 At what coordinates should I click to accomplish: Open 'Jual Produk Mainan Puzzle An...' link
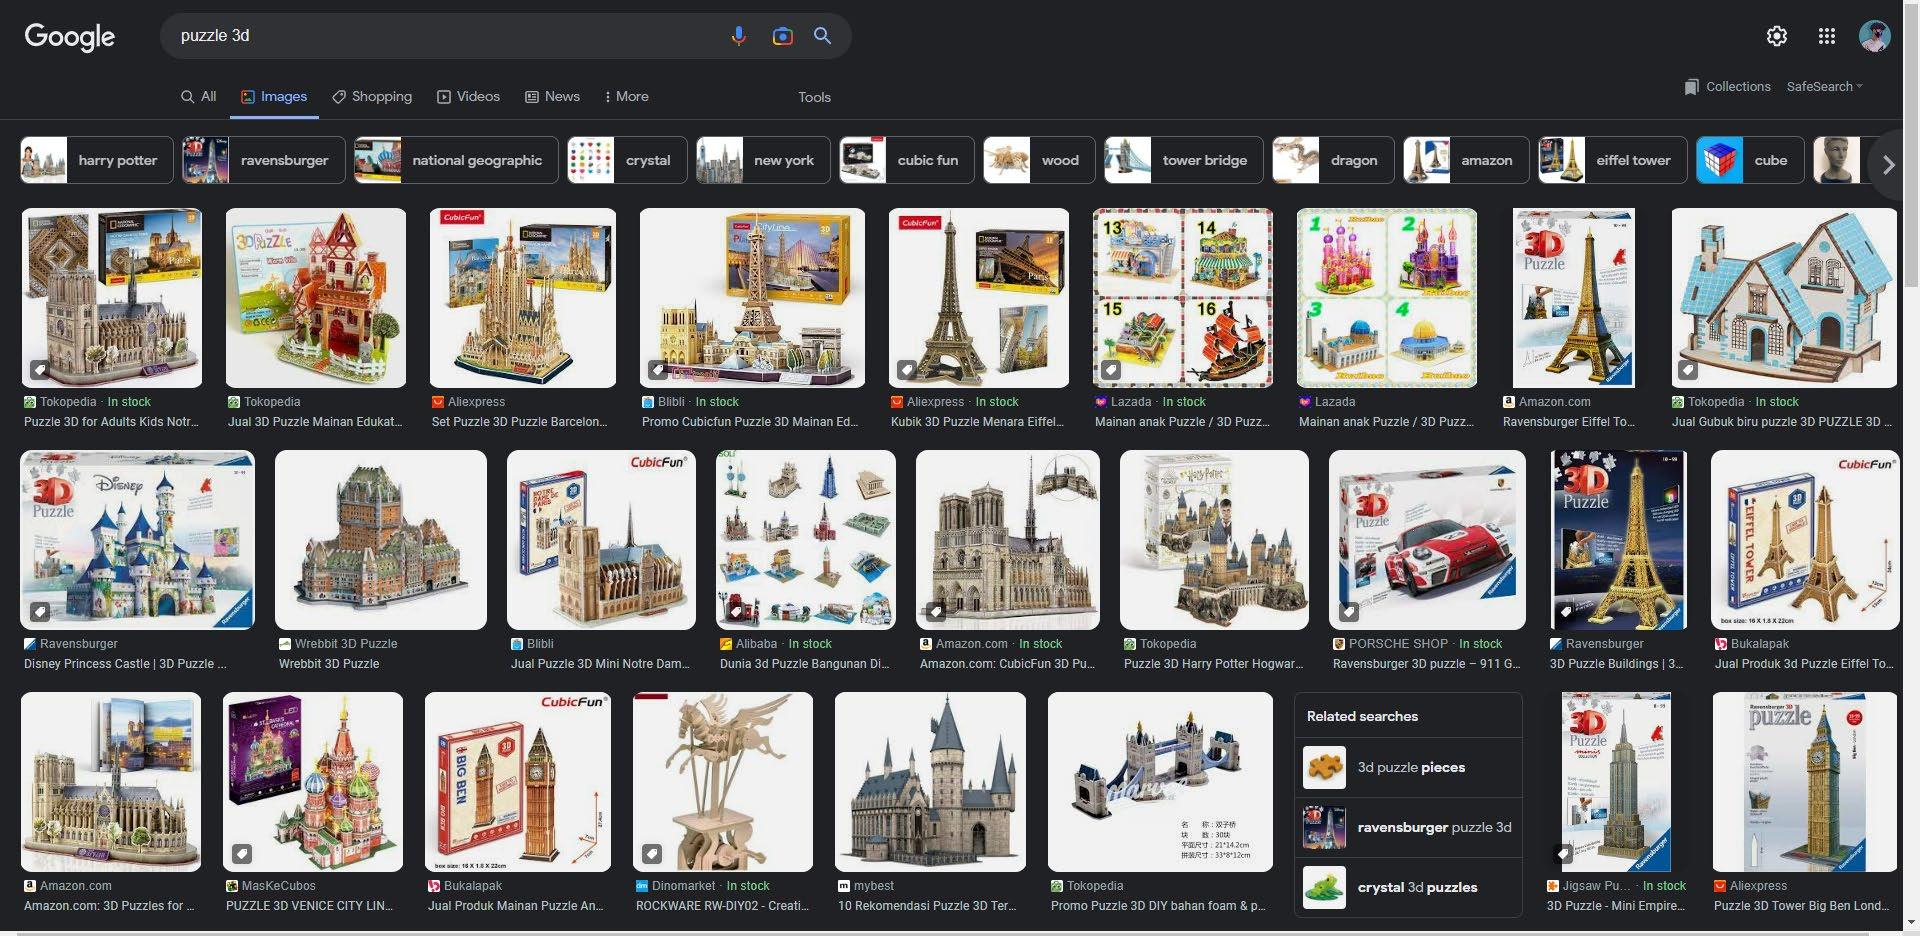[x=516, y=906]
